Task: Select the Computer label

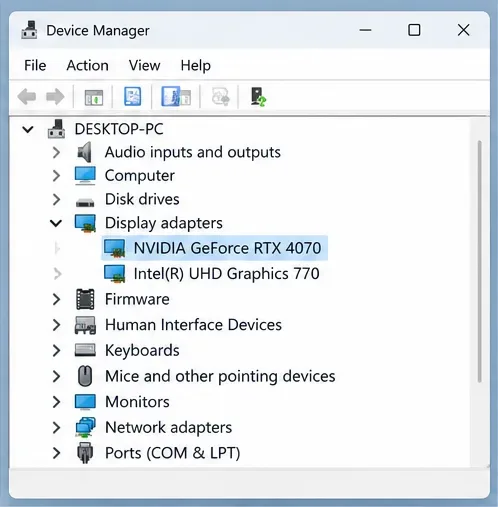Action: point(140,176)
